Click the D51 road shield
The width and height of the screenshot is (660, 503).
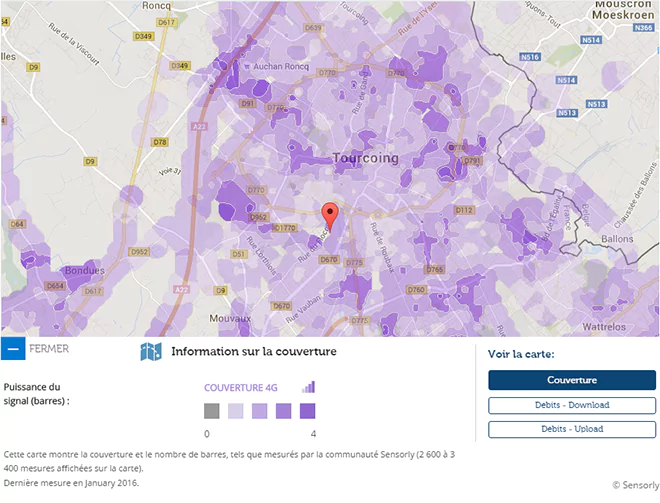tap(239, 254)
